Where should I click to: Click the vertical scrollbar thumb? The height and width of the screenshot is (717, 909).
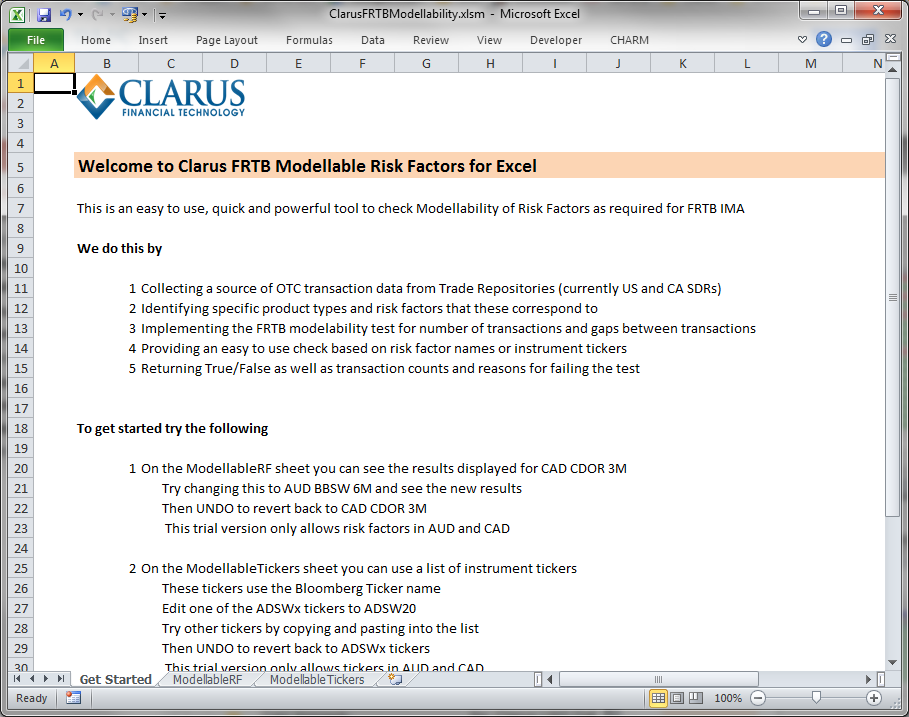(892, 297)
